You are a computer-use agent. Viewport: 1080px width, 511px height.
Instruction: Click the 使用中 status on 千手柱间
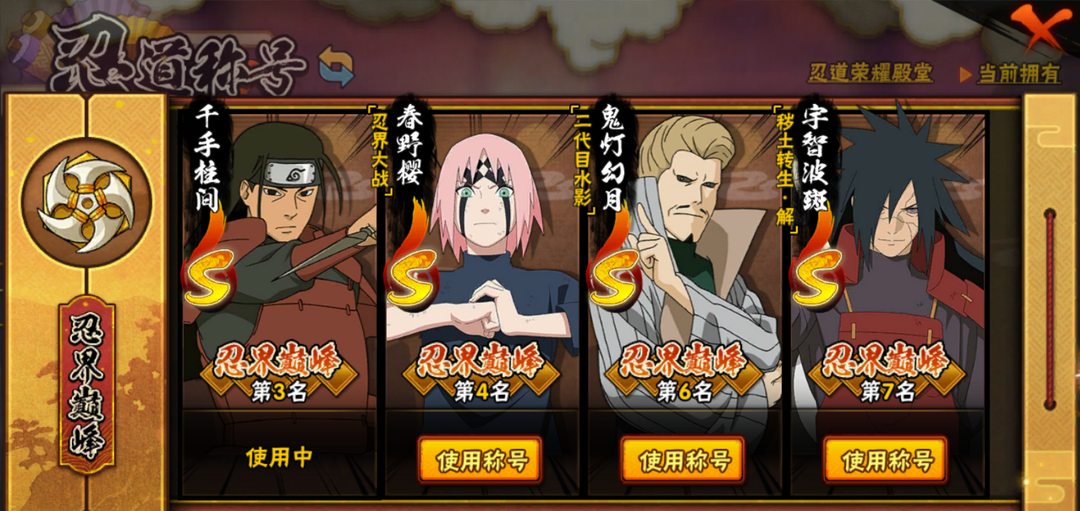coord(279,457)
